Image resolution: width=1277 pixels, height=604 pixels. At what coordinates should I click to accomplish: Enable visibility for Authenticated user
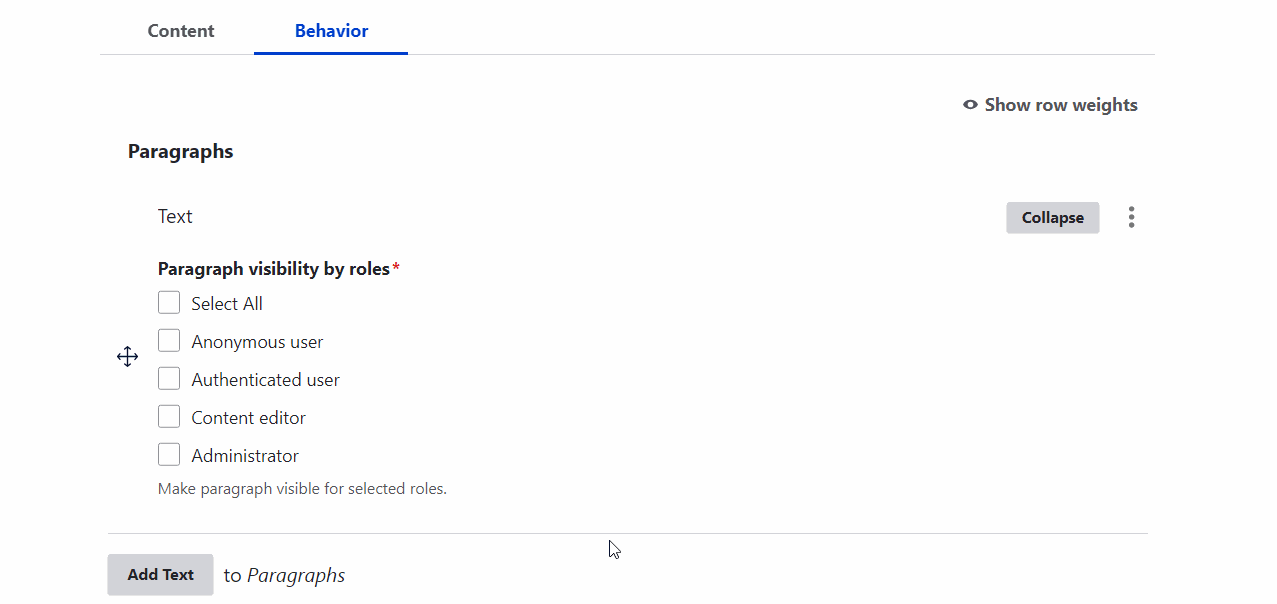[x=169, y=377]
